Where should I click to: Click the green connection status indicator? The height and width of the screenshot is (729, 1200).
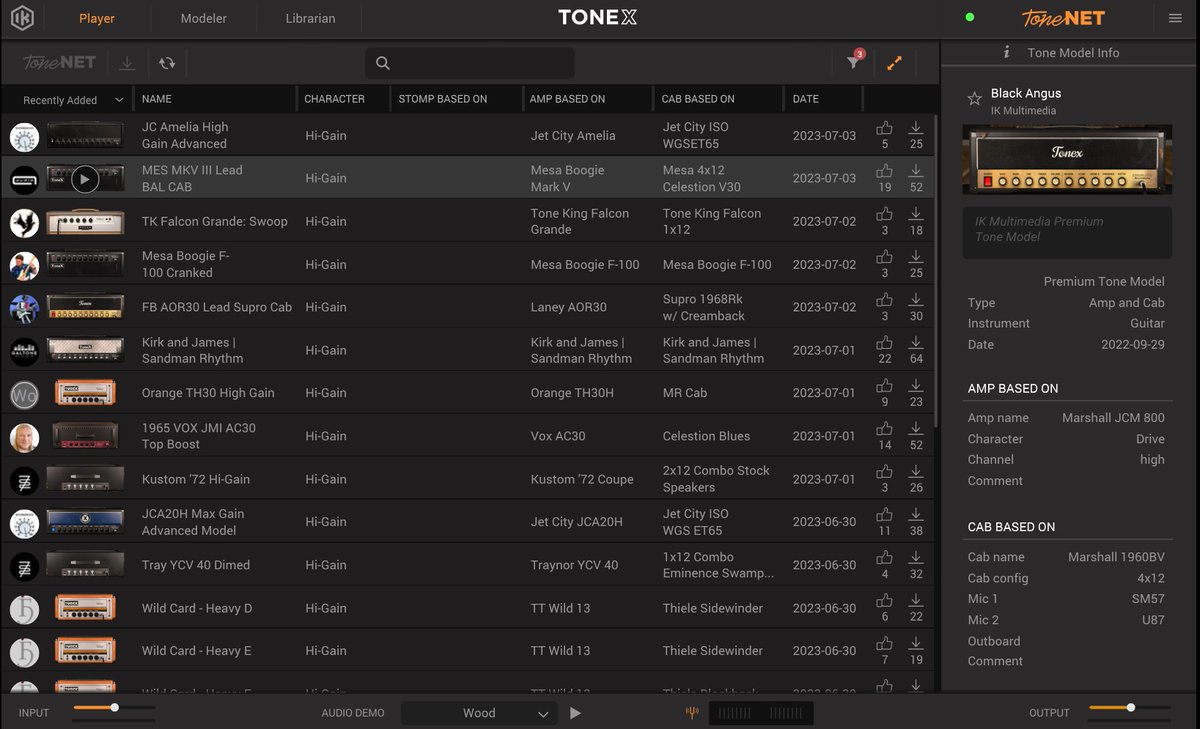coord(969,17)
